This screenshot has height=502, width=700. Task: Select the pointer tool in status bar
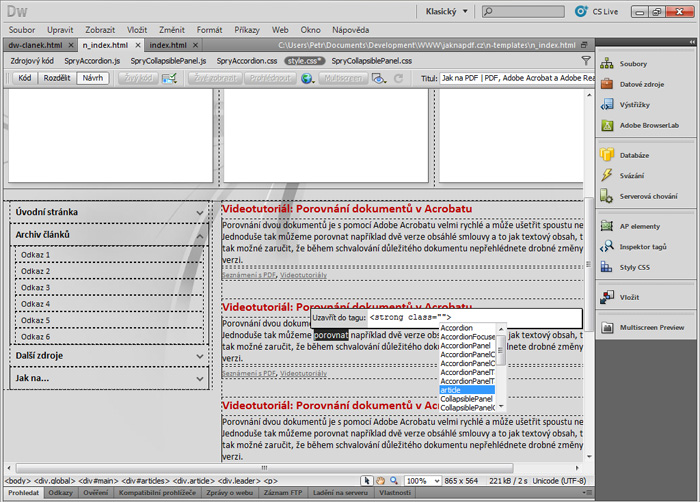pyautogui.click(x=367, y=481)
